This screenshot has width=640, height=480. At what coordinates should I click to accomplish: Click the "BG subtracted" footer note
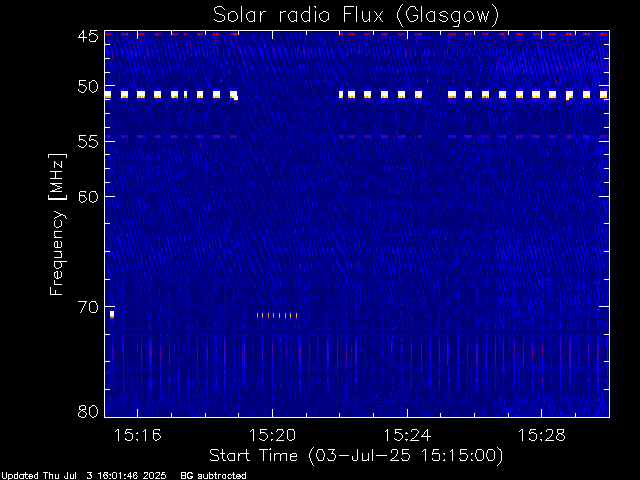[x=213, y=476]
